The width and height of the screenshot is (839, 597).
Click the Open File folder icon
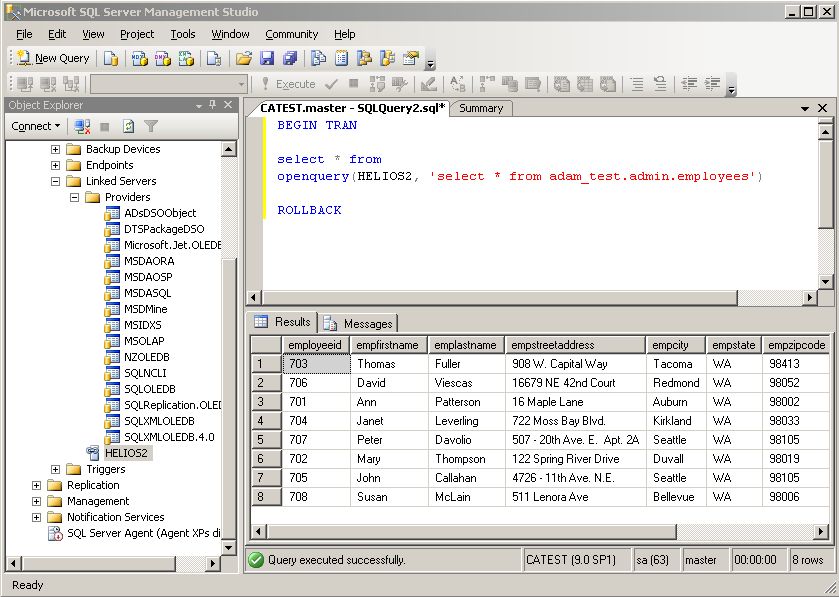pyautogui.click(x=243, y=58)
